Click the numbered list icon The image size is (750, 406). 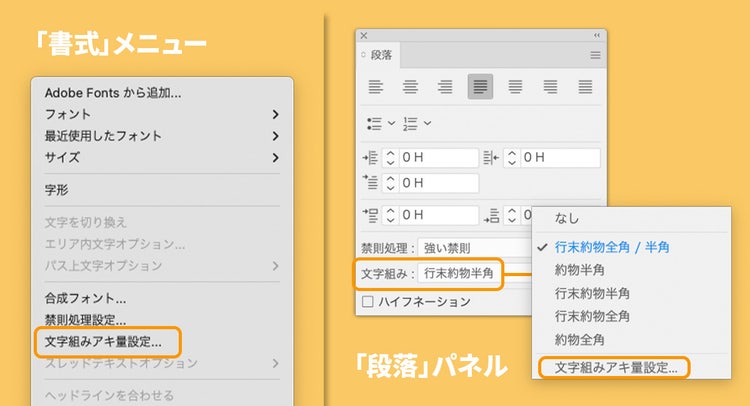tap(410, 124)
